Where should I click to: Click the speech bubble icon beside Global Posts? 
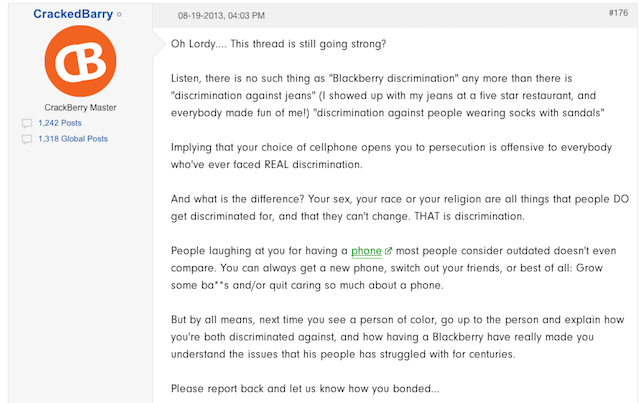27,139
